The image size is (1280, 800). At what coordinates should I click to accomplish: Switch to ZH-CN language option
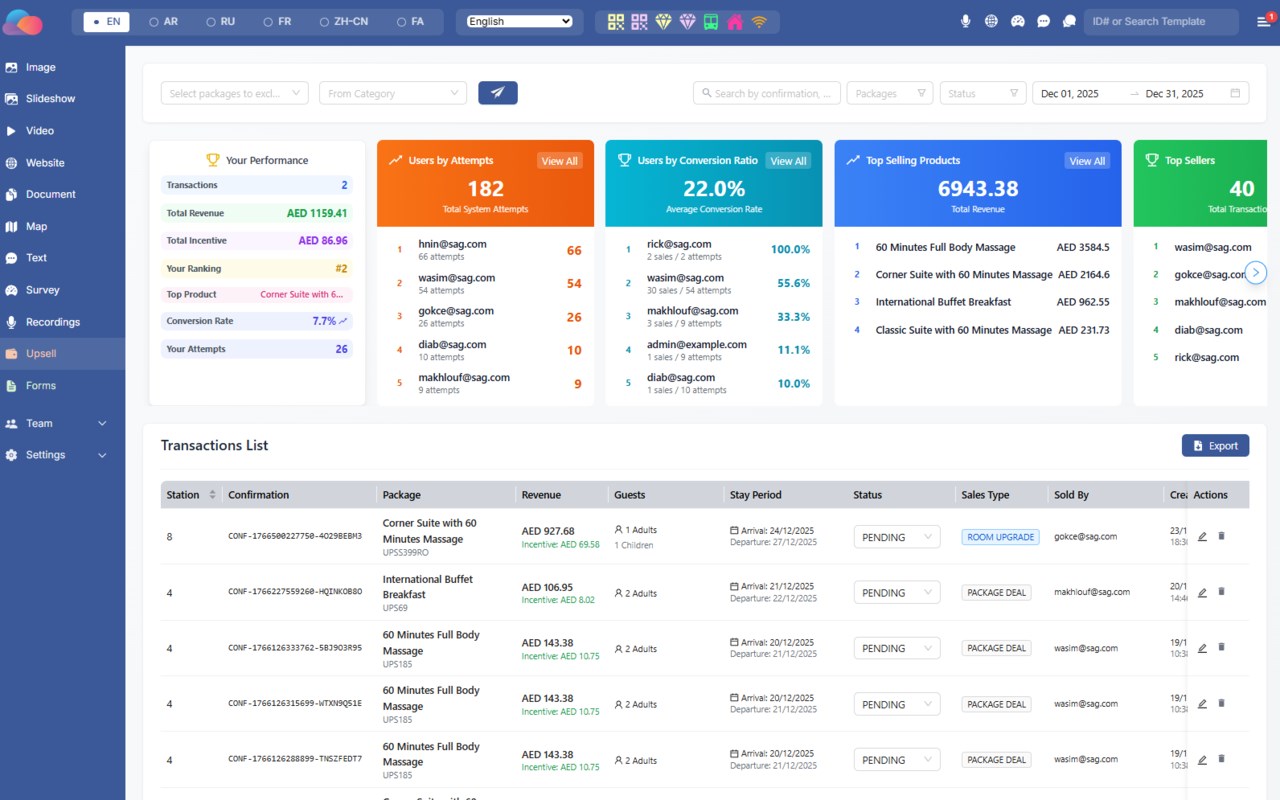pyautogui.click(x=345, y=21)
